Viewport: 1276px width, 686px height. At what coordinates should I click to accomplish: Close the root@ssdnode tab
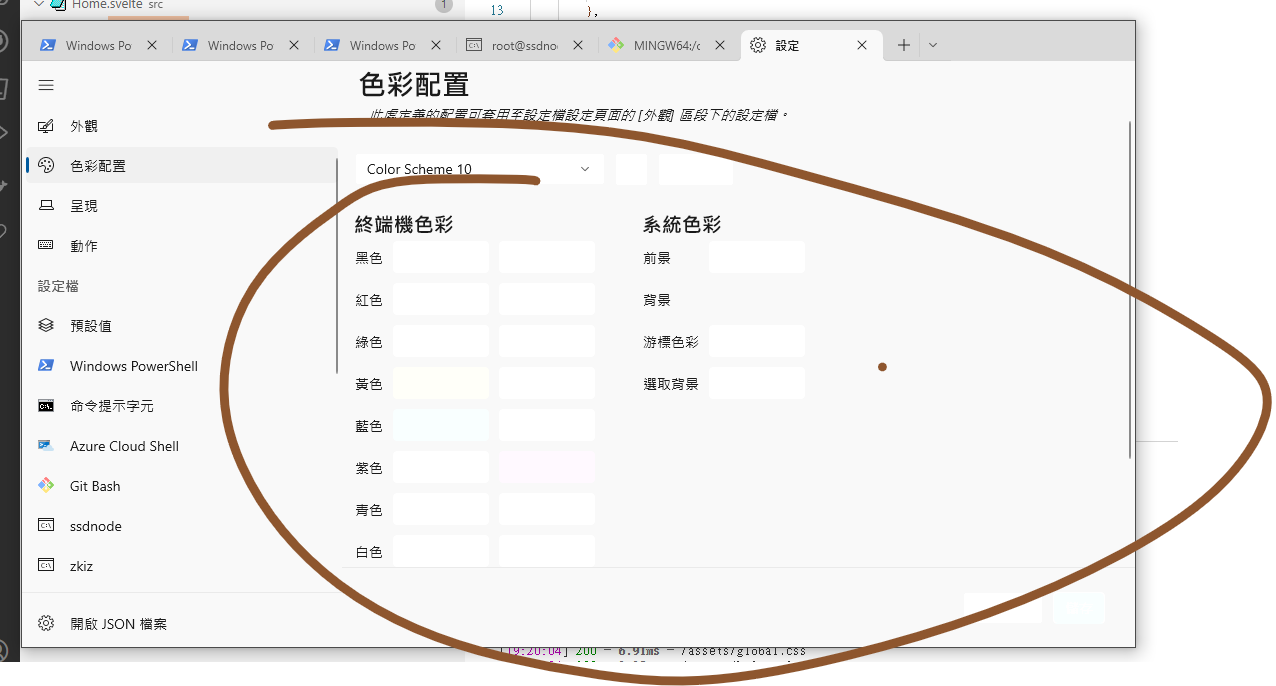pos(578,45)
